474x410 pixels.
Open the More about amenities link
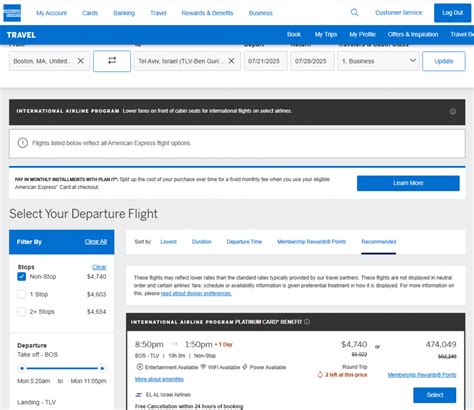pos(159,379)
